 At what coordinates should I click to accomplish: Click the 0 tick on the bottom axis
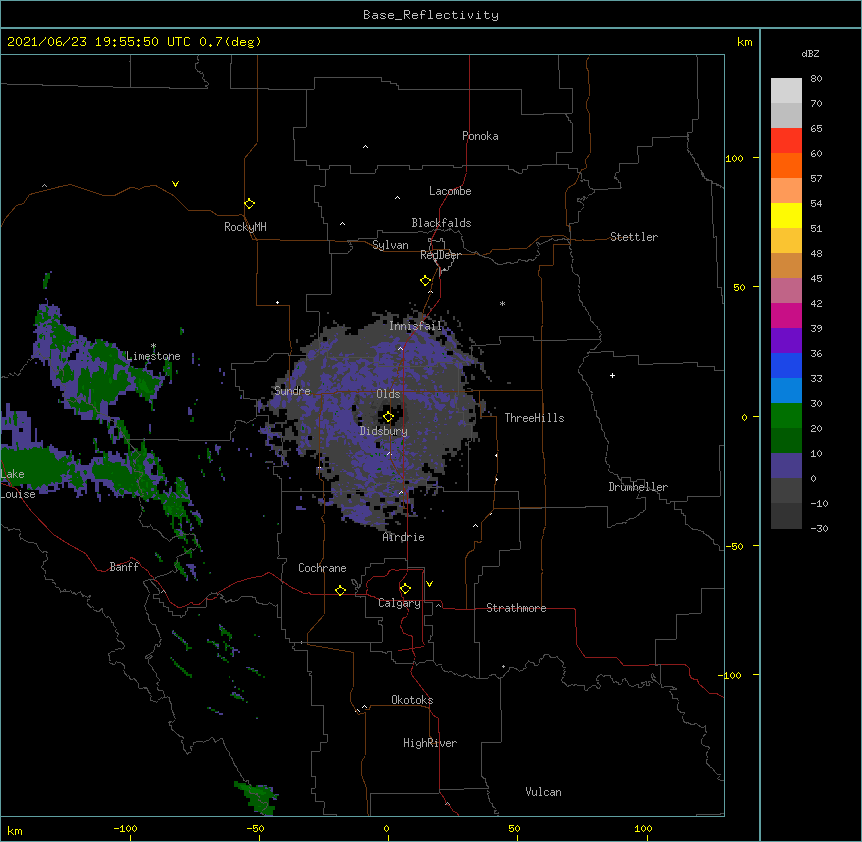(x=386, y=828)
